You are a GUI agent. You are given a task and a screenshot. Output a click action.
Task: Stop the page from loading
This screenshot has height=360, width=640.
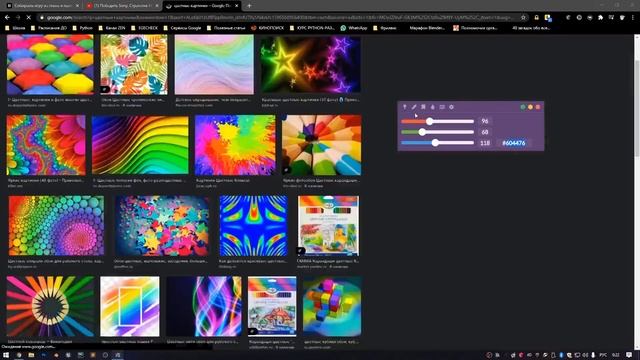[x=29, y=18]
